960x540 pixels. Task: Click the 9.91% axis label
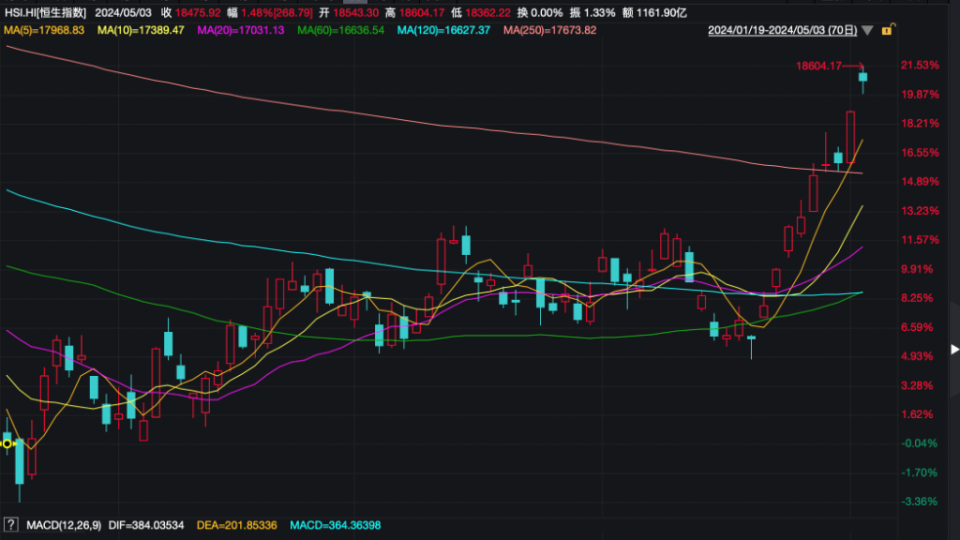point(917,269)
